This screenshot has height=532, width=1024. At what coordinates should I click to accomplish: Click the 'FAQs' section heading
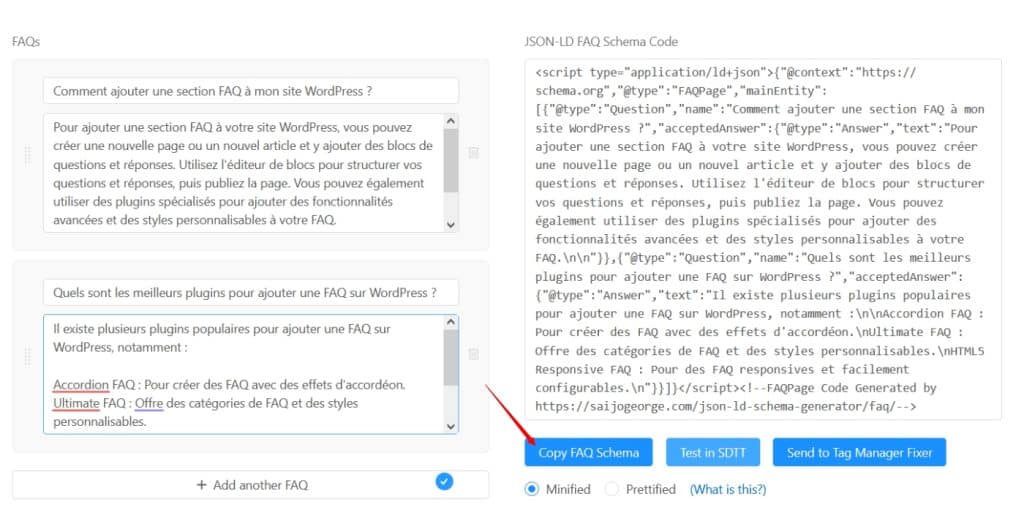(26, 41)
